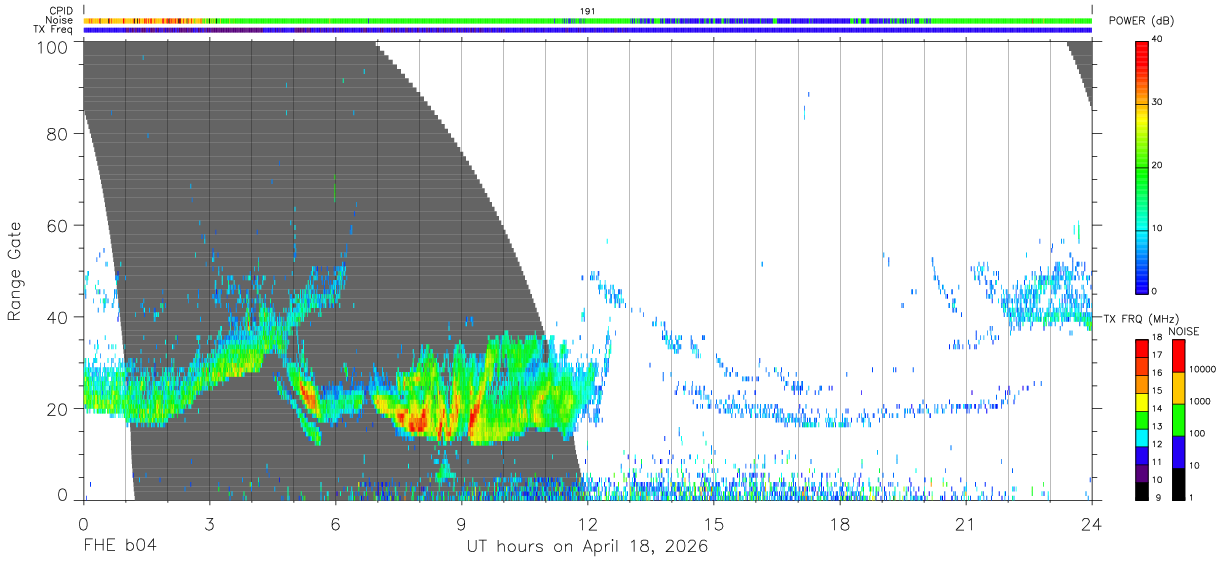
Task: Click the CPID value 191
Action: coord(588,11)
